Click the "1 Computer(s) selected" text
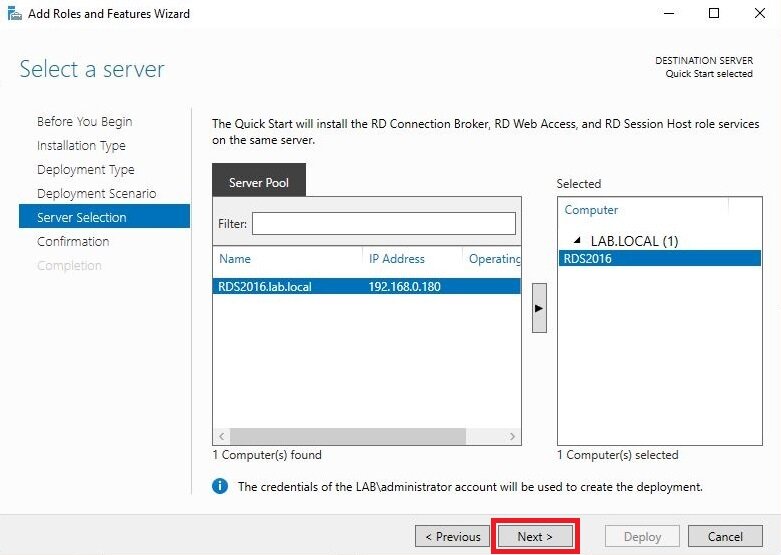The width and height of the screenshot is (781, 555). point(618,455)
